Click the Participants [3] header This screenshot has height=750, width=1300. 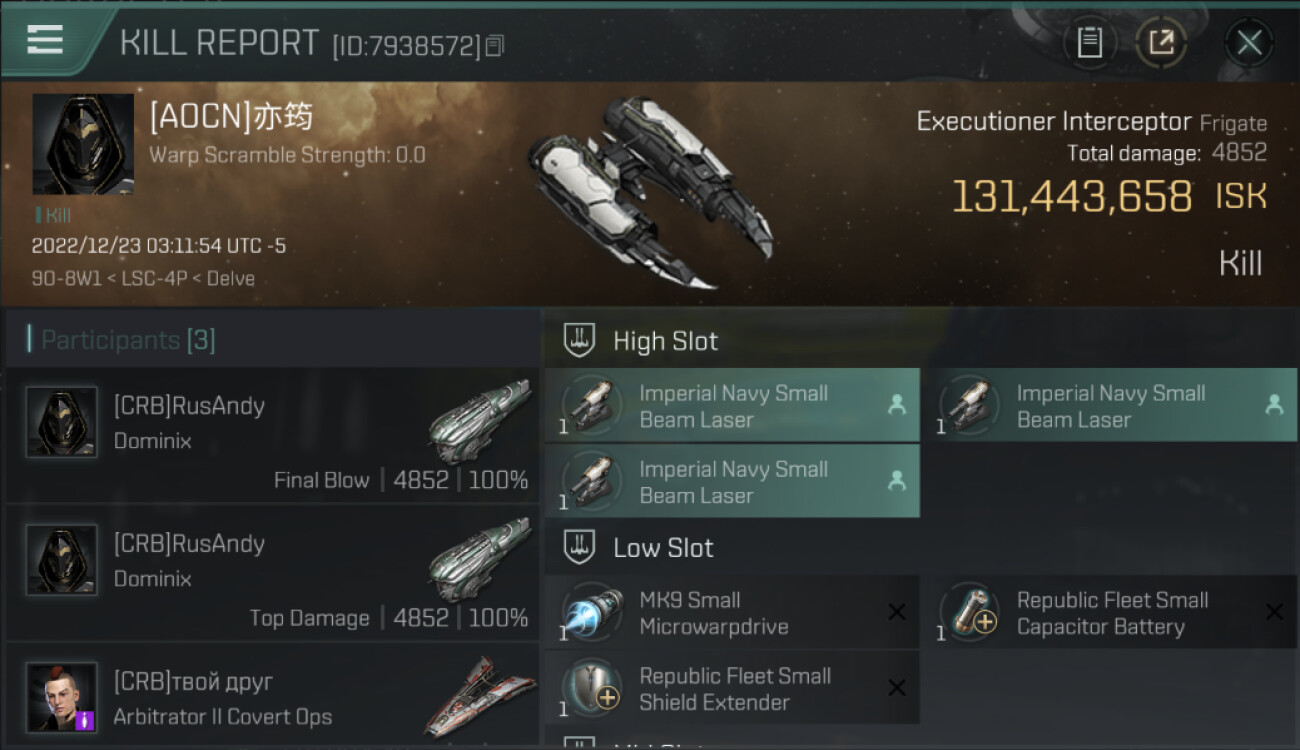[128, 340]
